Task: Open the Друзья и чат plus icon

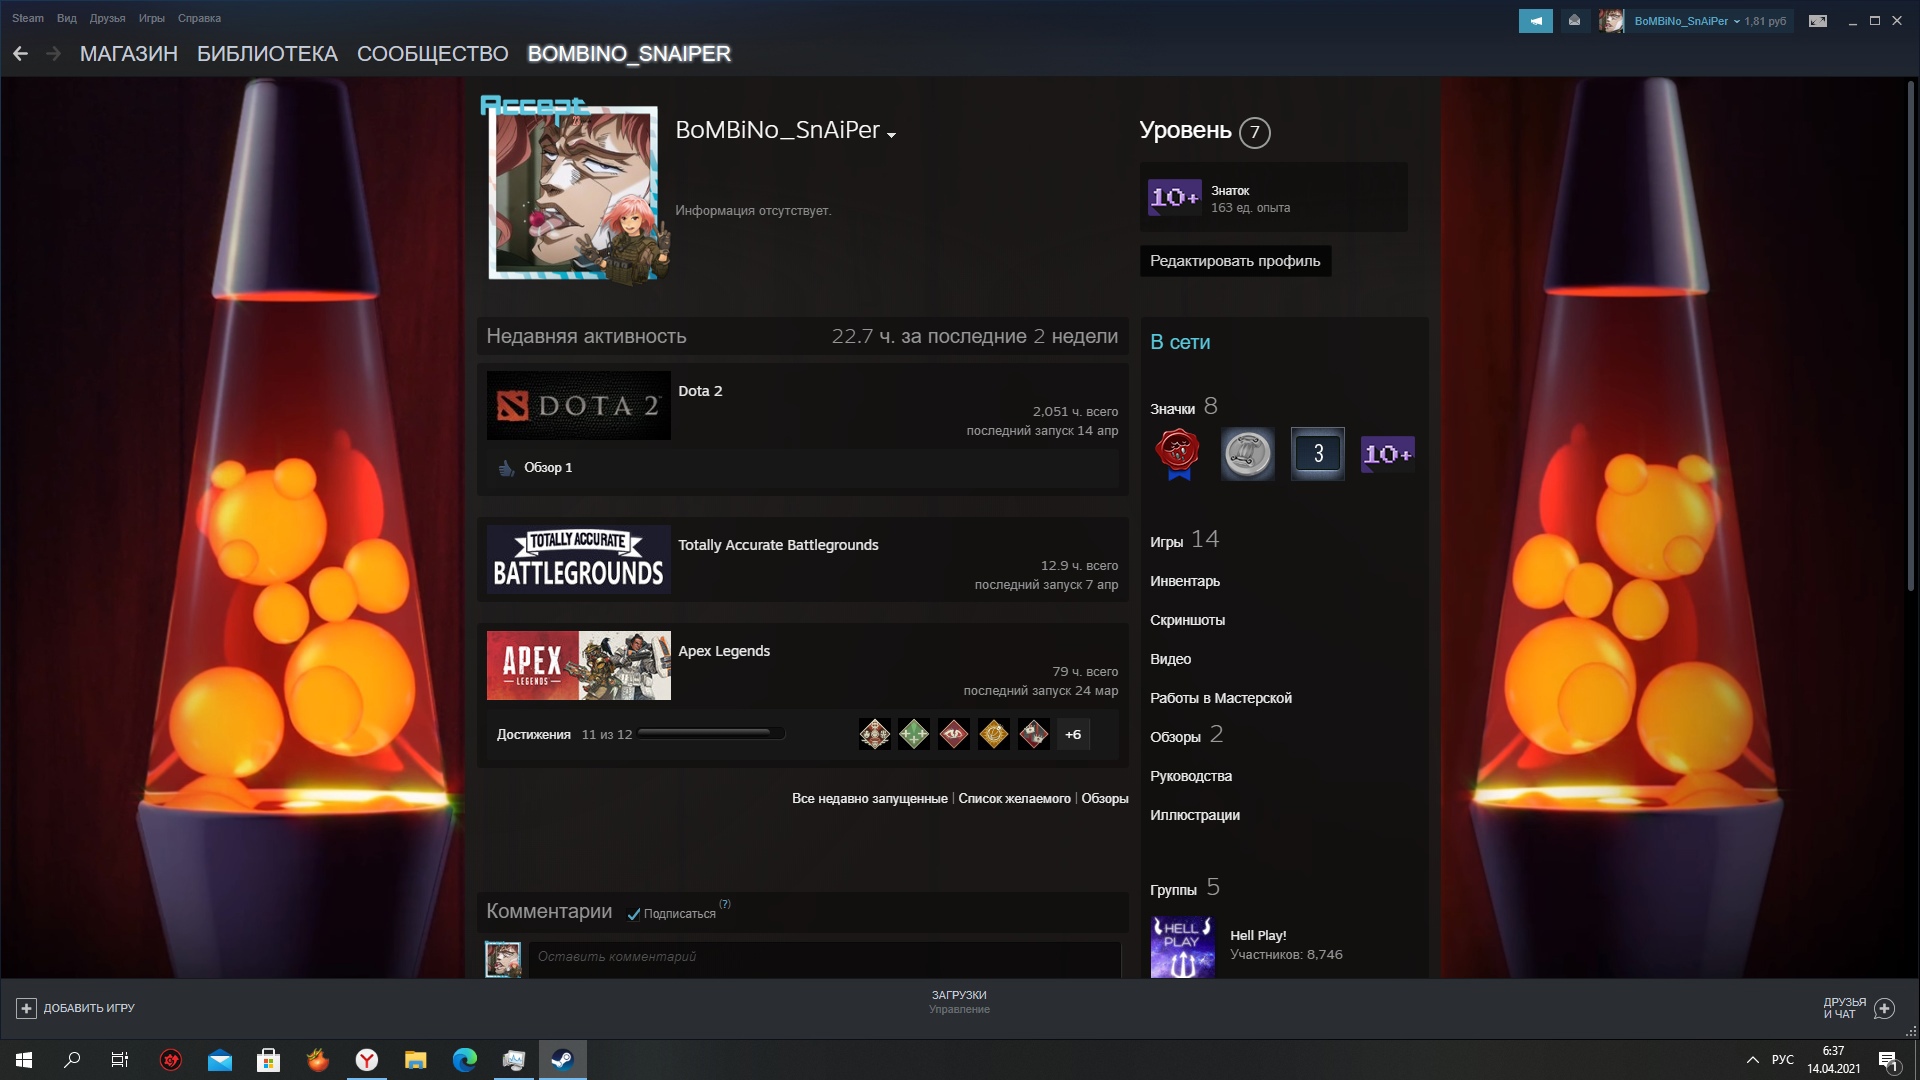Action: click(1884, 1009)
